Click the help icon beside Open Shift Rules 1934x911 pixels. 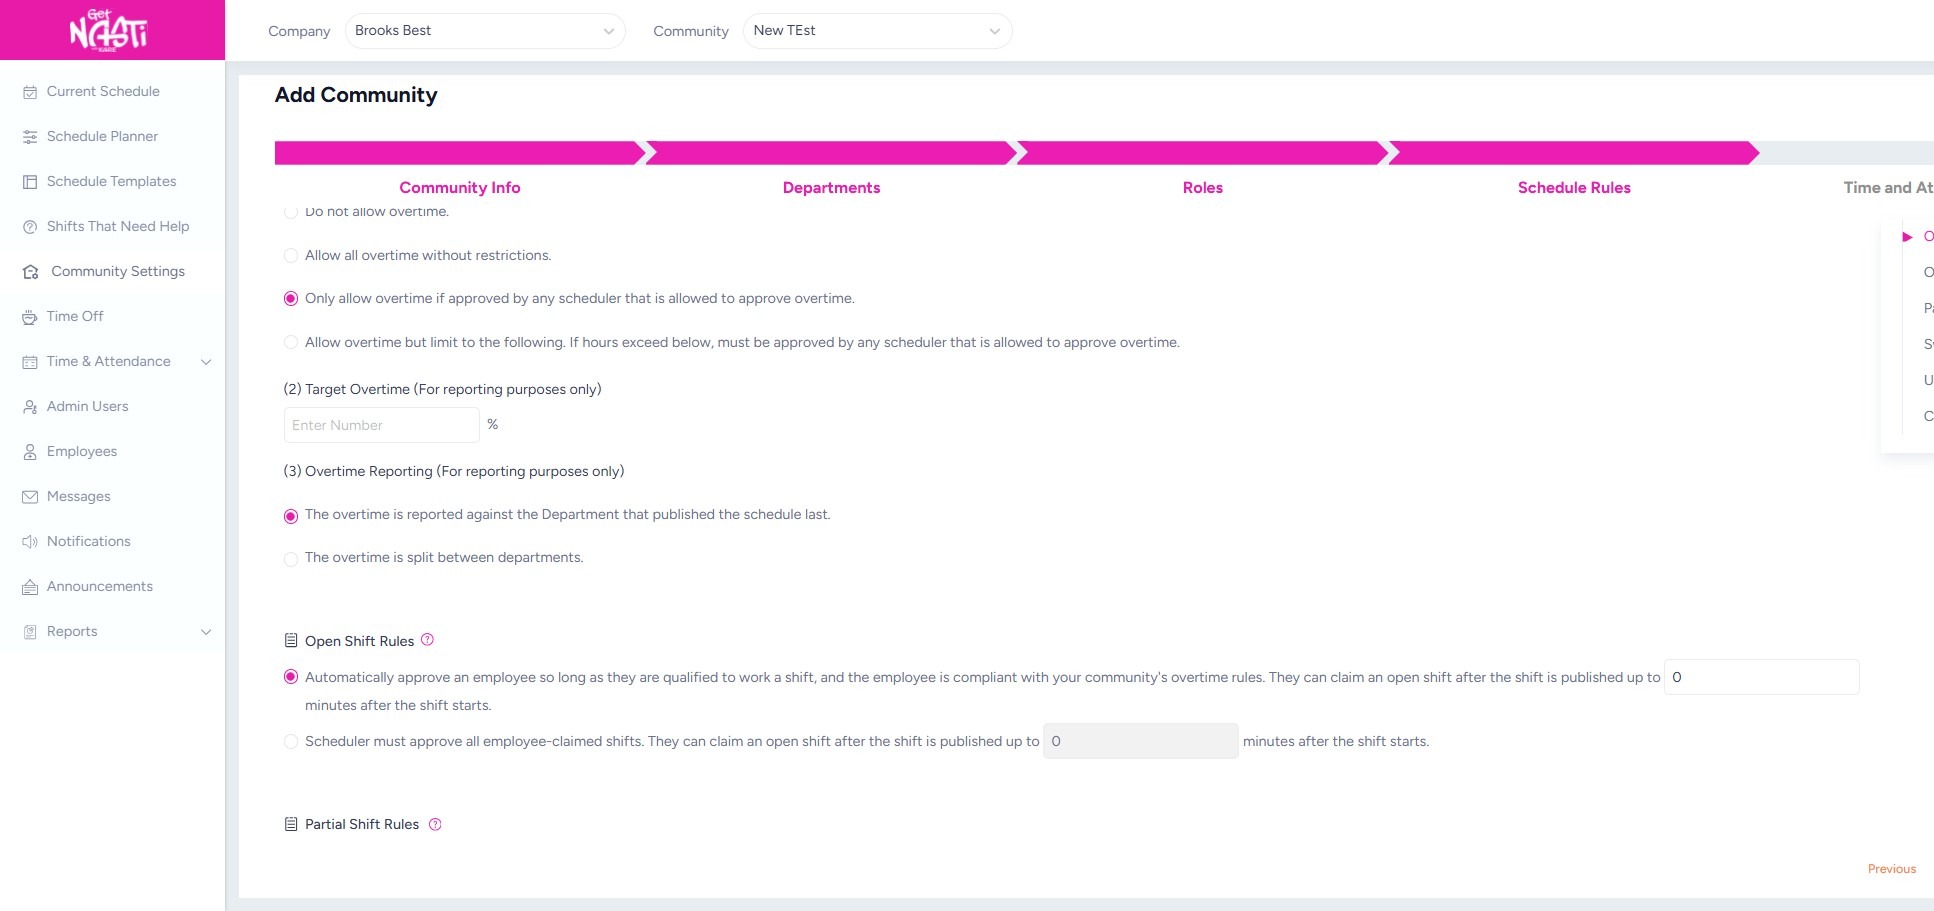point(427,640)
